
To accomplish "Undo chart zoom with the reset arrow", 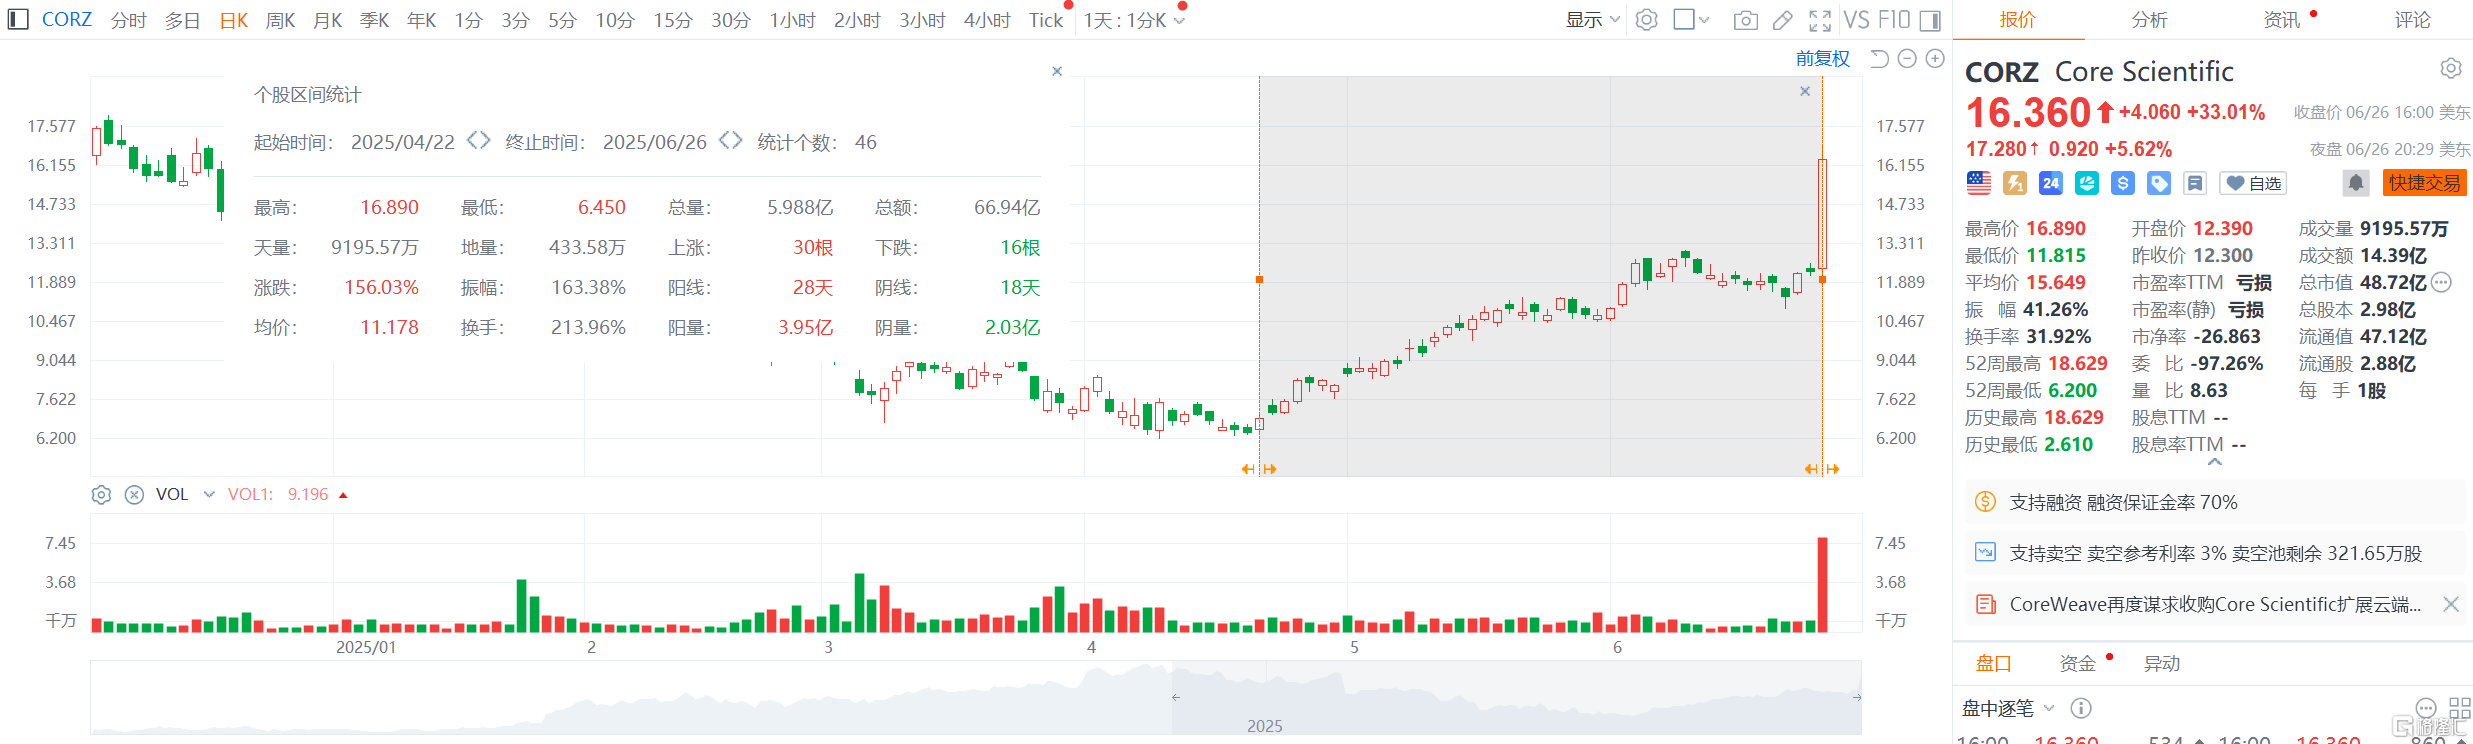I will [1879, 59].
